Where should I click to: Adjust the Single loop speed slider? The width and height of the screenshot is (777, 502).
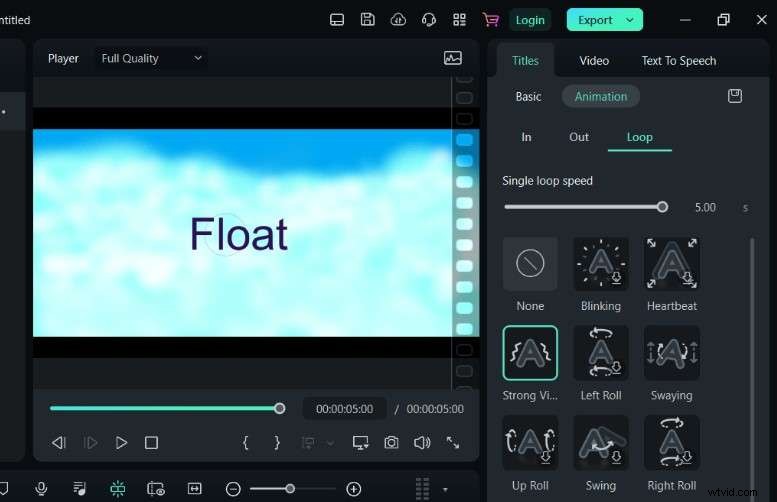coord(586,207)
